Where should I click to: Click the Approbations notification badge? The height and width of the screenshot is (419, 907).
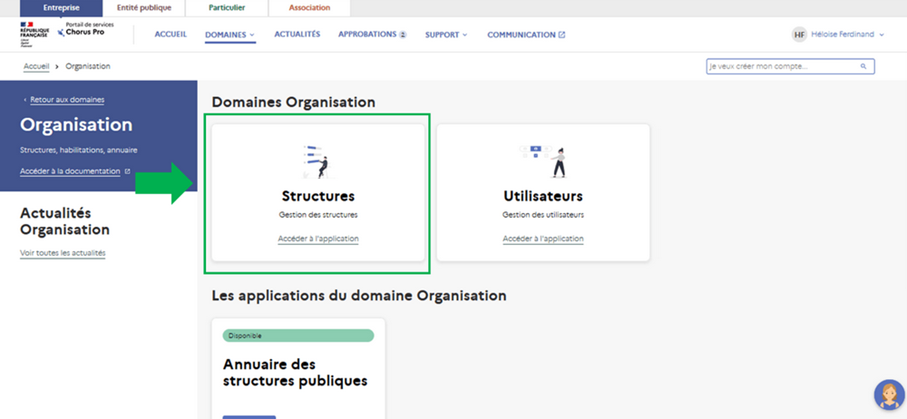[x=403, y=35]
